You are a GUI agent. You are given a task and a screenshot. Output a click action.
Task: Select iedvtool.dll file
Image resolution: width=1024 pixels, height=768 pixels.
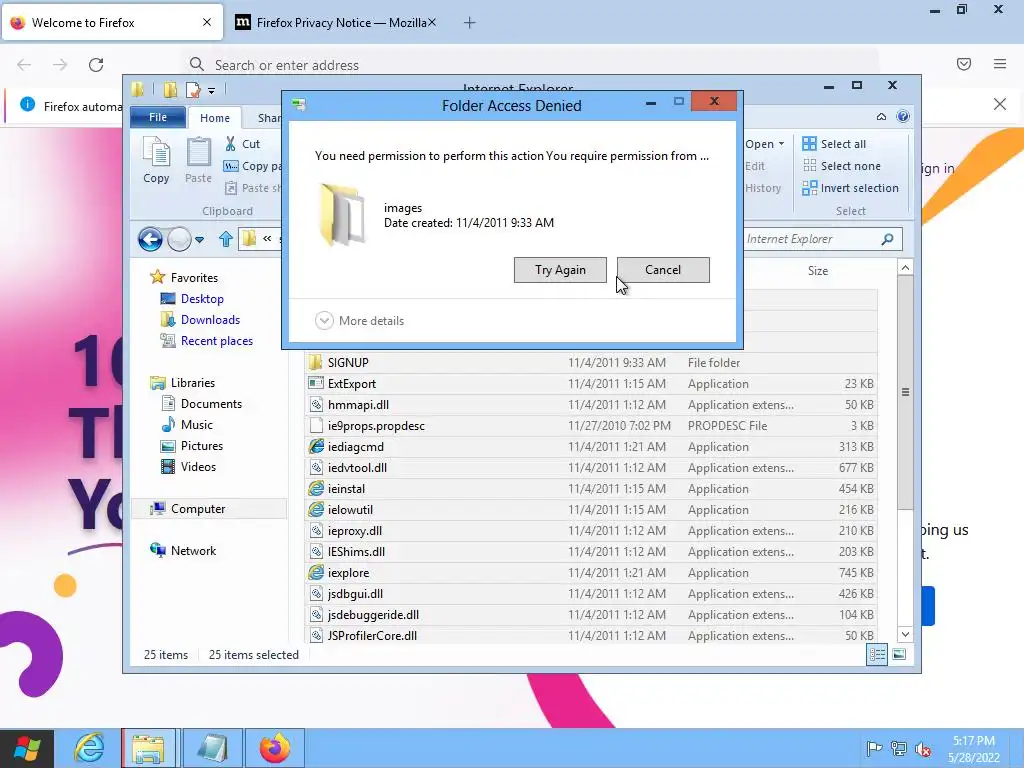coord(591,468)
